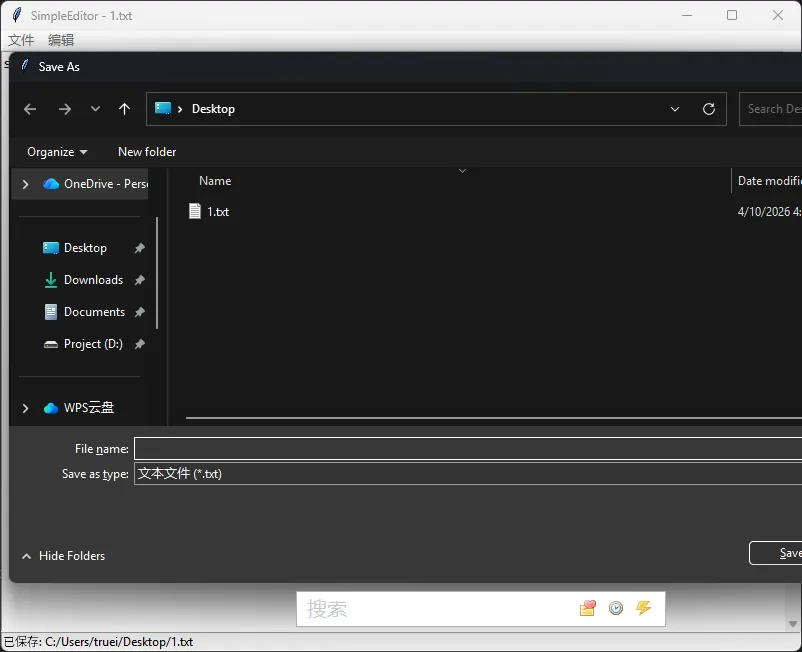
Task: Click the clock icon in search bar
Action: tap(616, 608)
